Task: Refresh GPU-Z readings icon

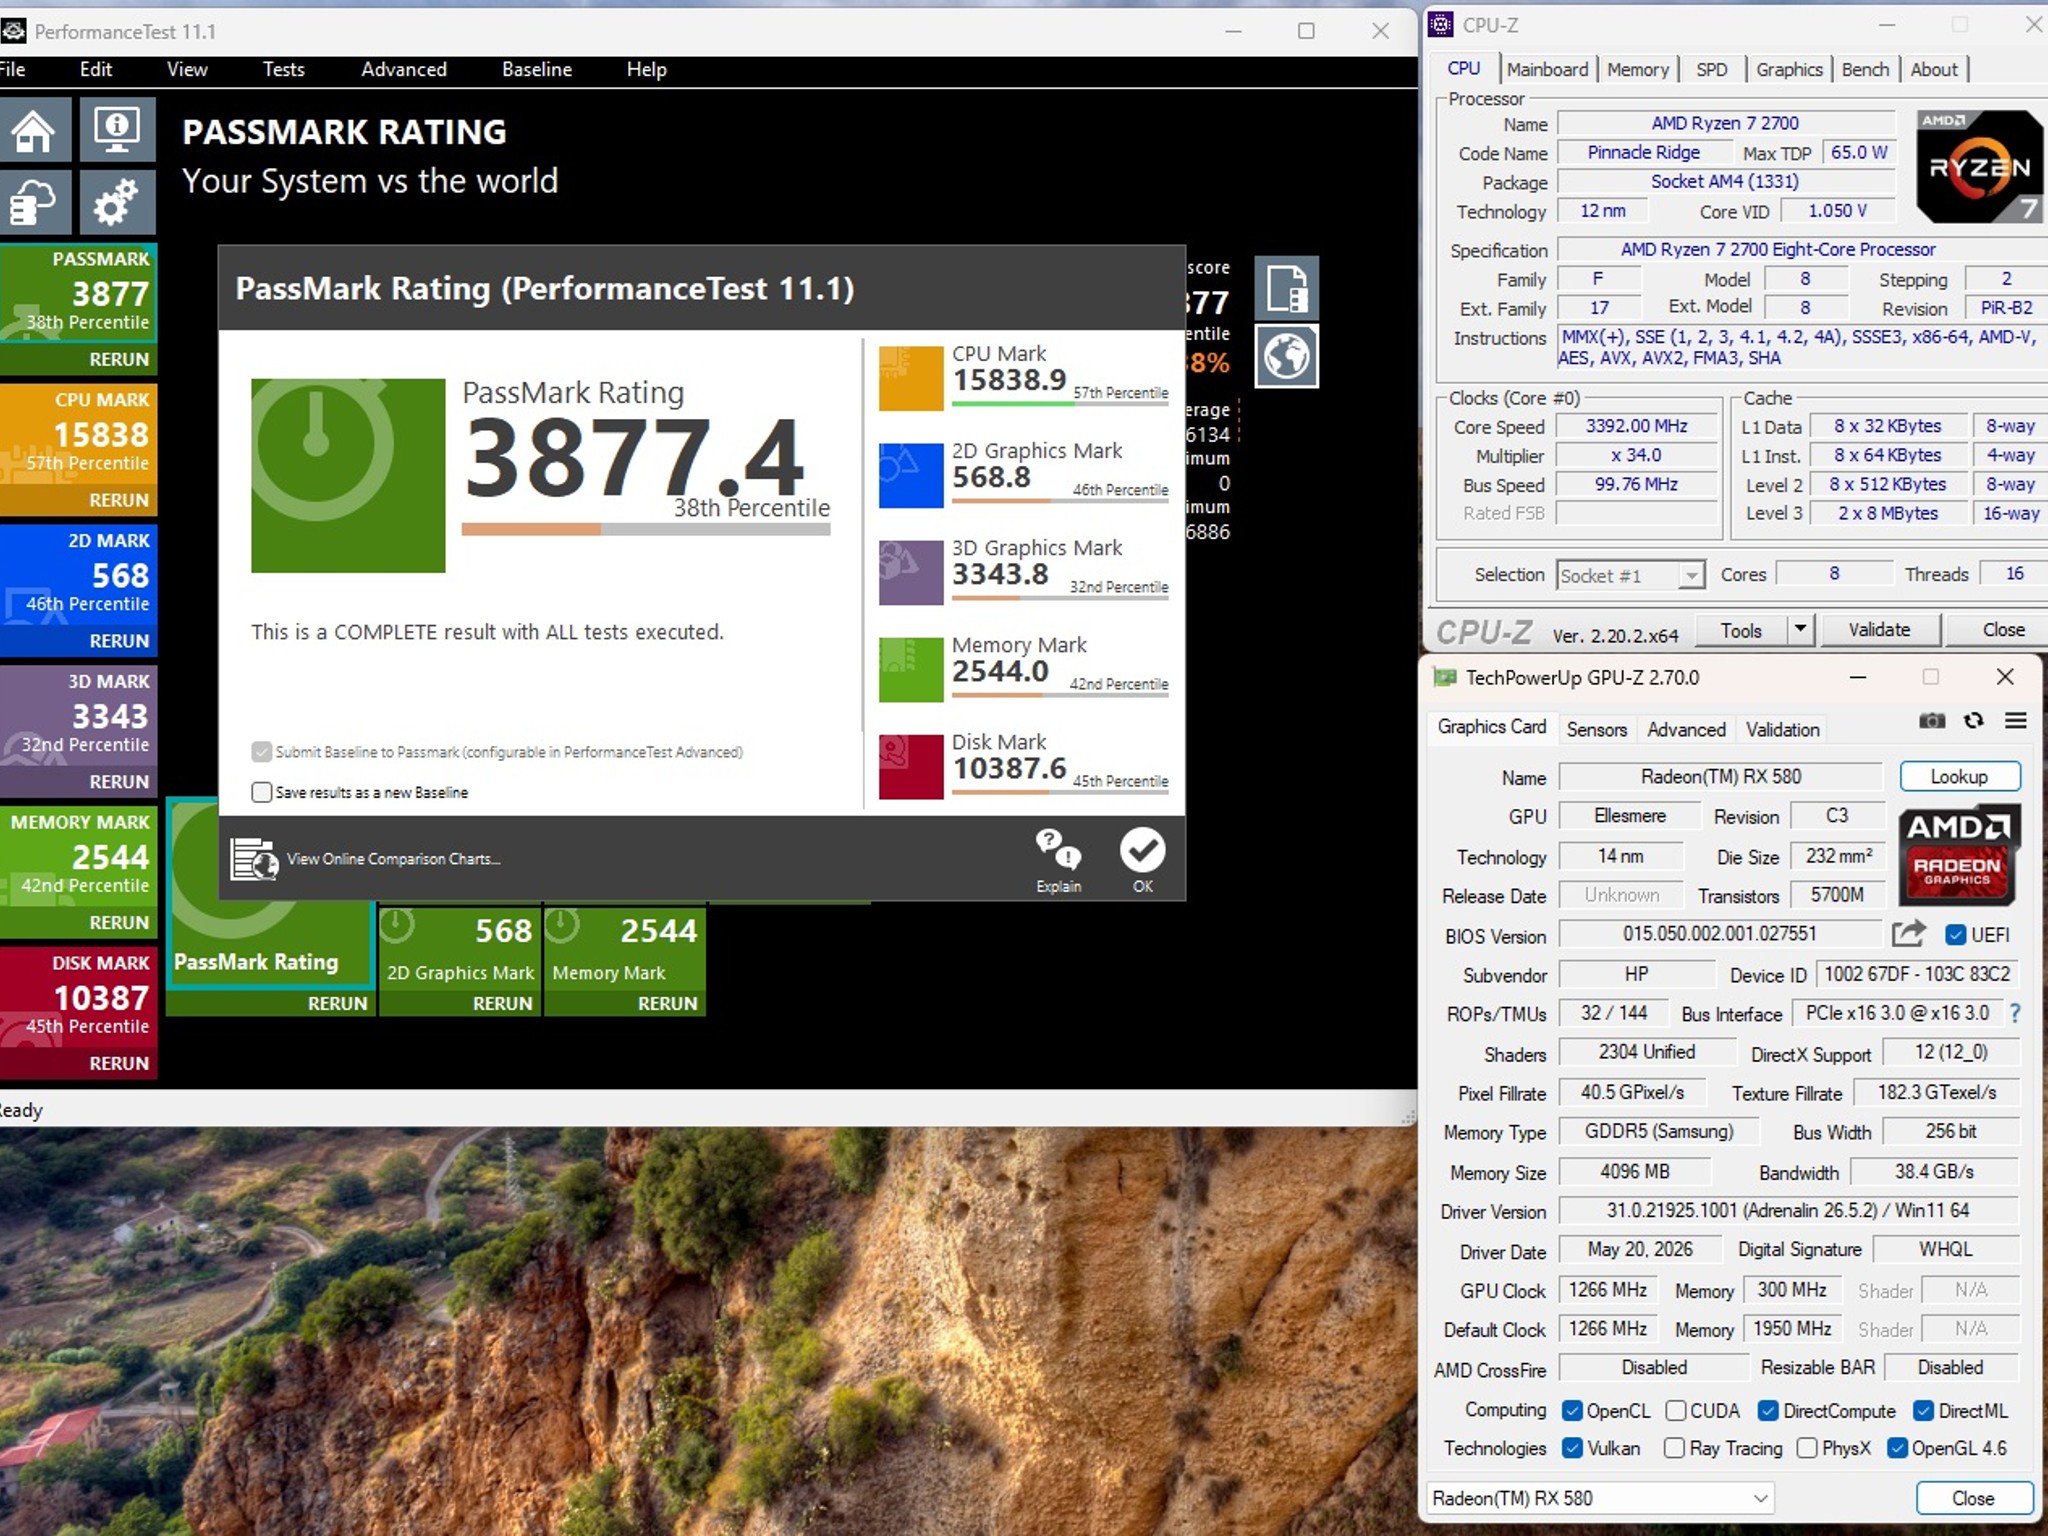Action: [1974, 721]
